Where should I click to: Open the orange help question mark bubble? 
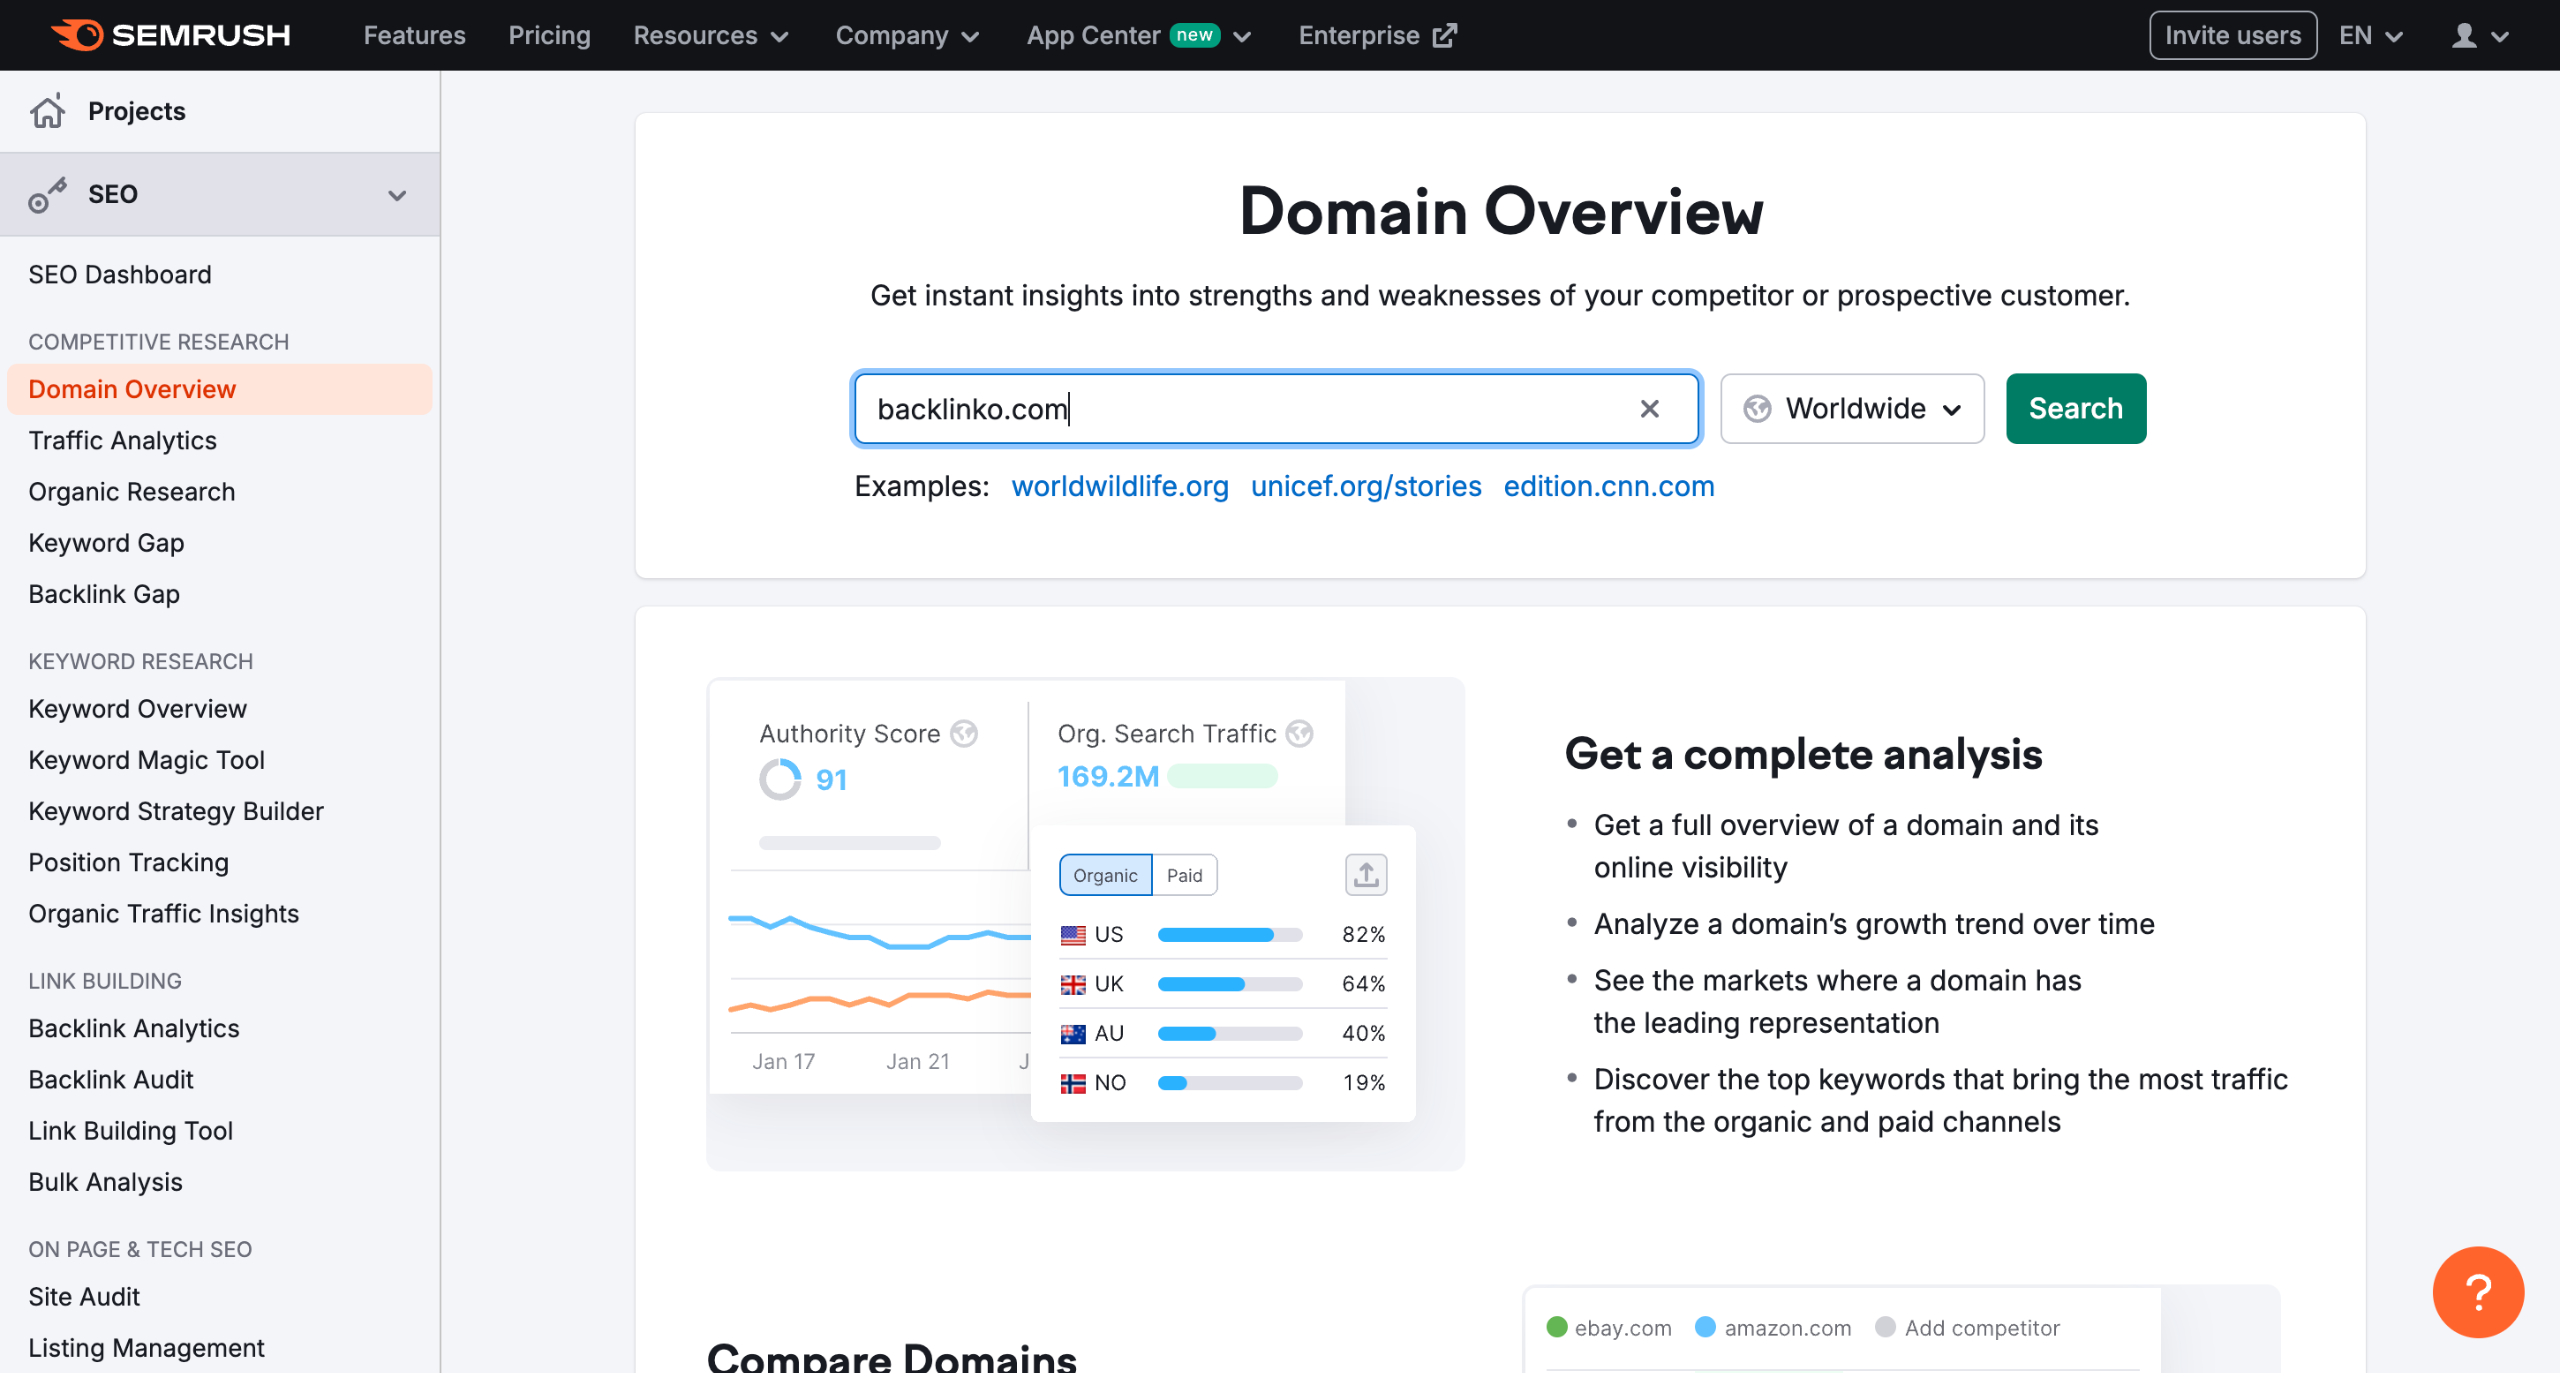(x=2477, y=1291)
